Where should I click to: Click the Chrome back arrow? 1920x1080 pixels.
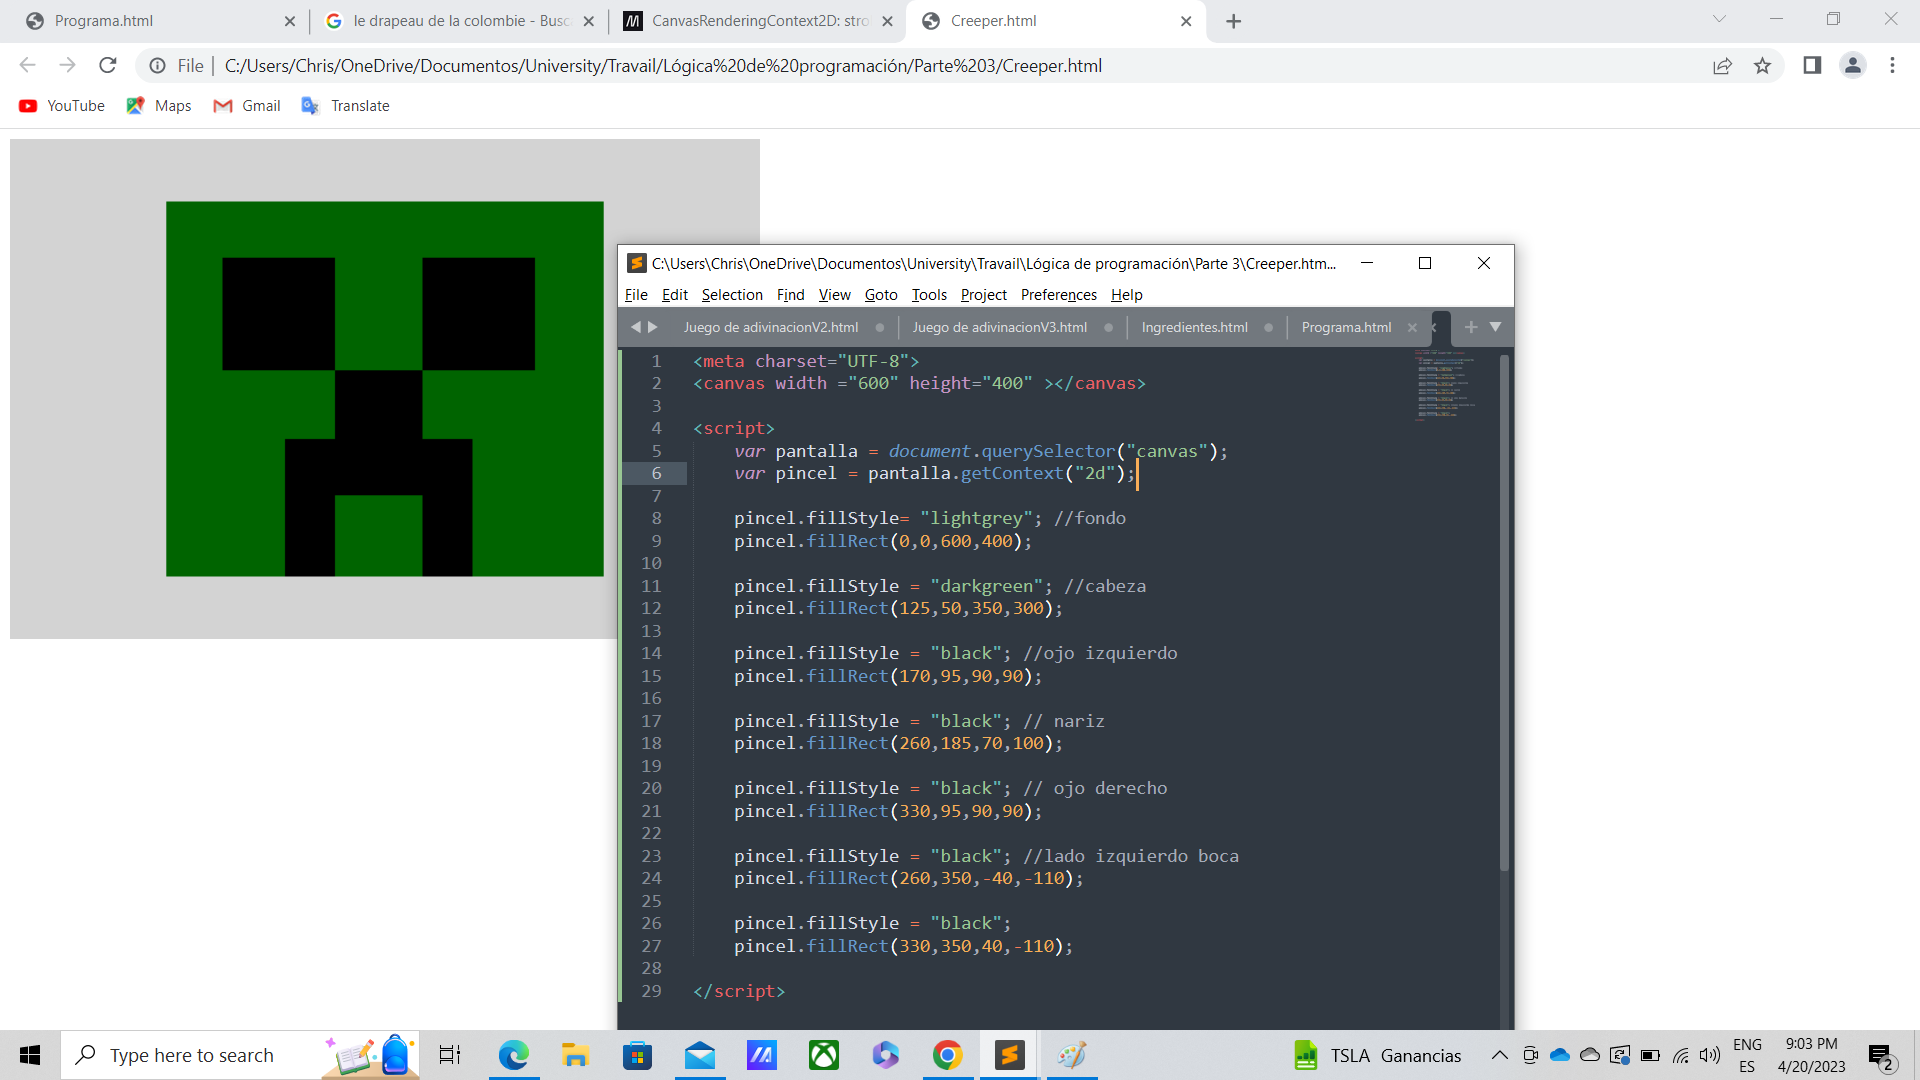pos(27,65)
